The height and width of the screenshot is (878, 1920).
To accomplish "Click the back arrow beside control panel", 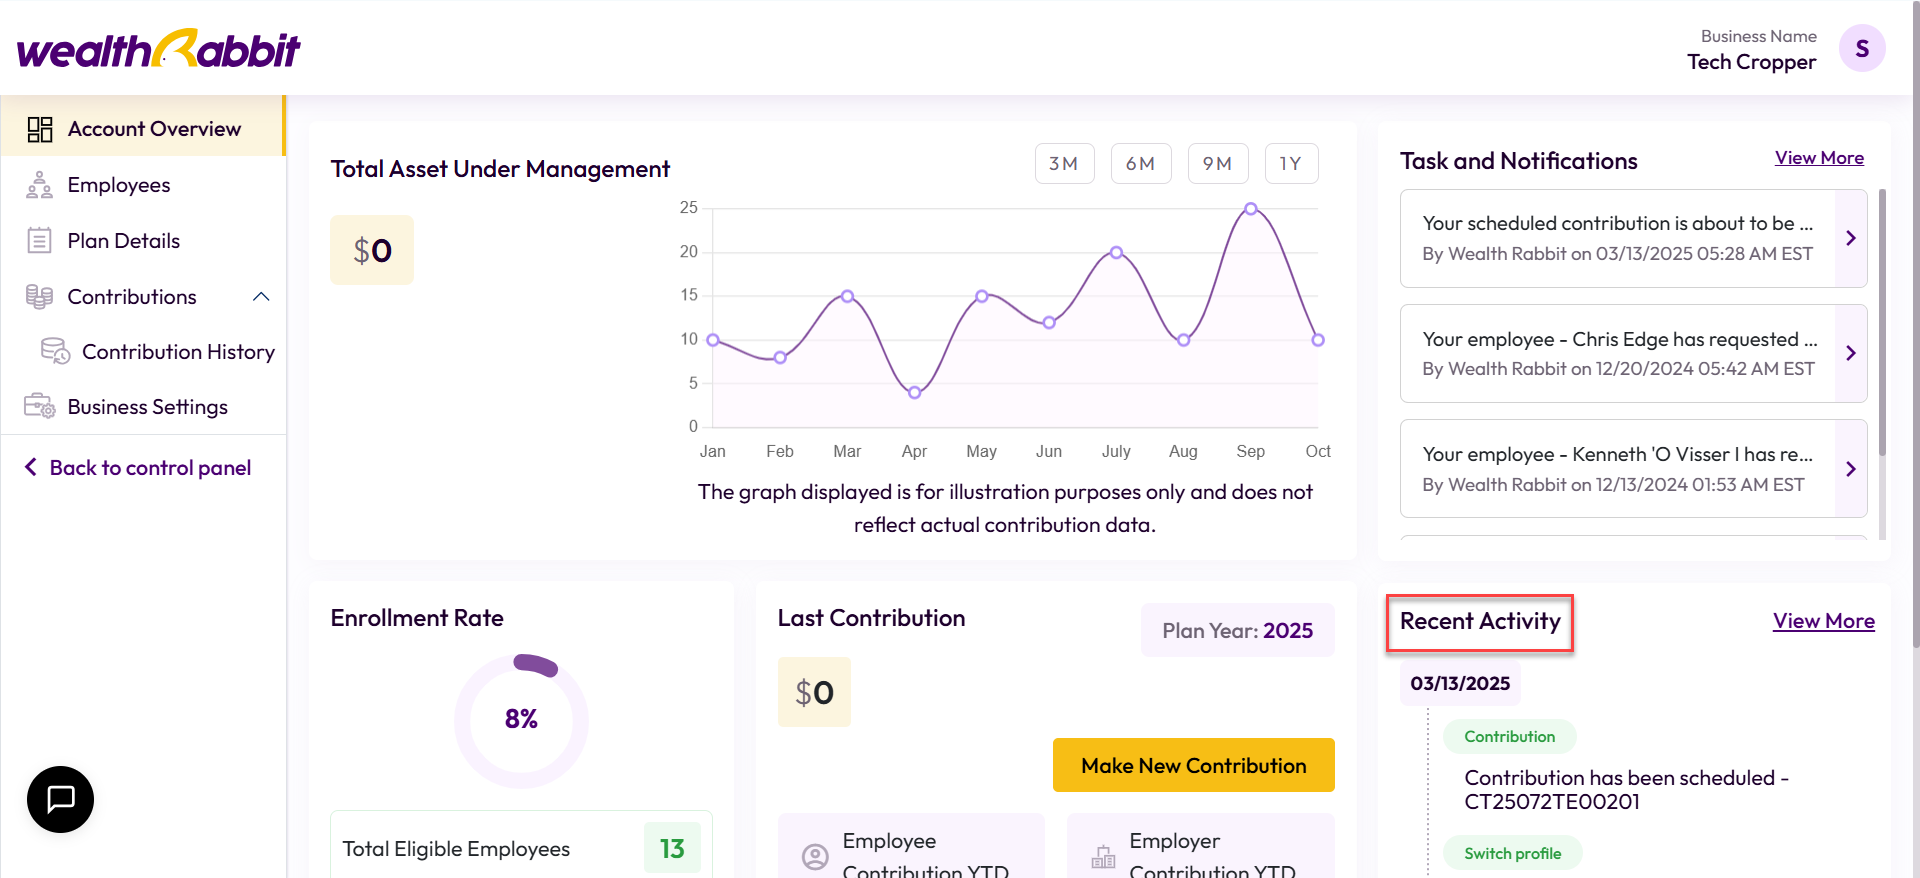I will tap(31, 467).
